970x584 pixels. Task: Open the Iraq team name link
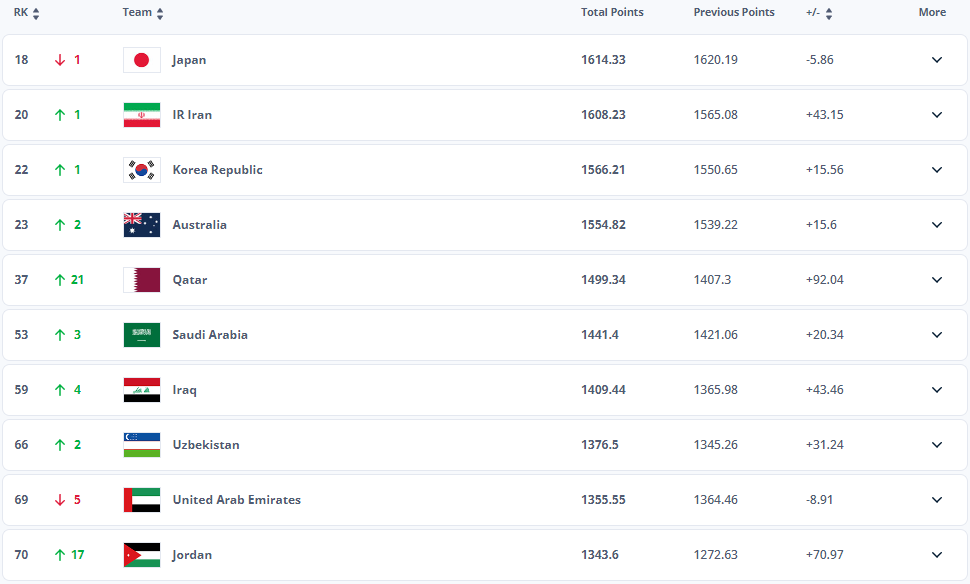pyautogui.click(x=184, y=390)
